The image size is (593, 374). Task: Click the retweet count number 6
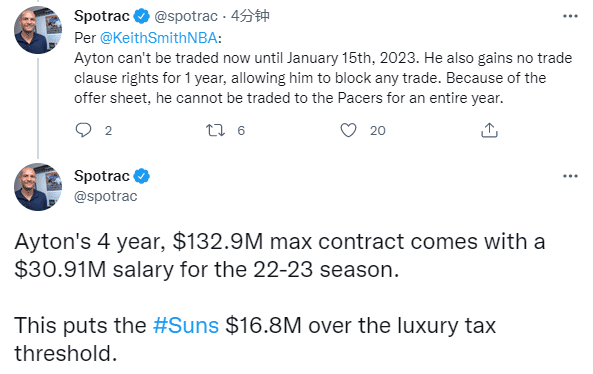(x=241, y=130)
